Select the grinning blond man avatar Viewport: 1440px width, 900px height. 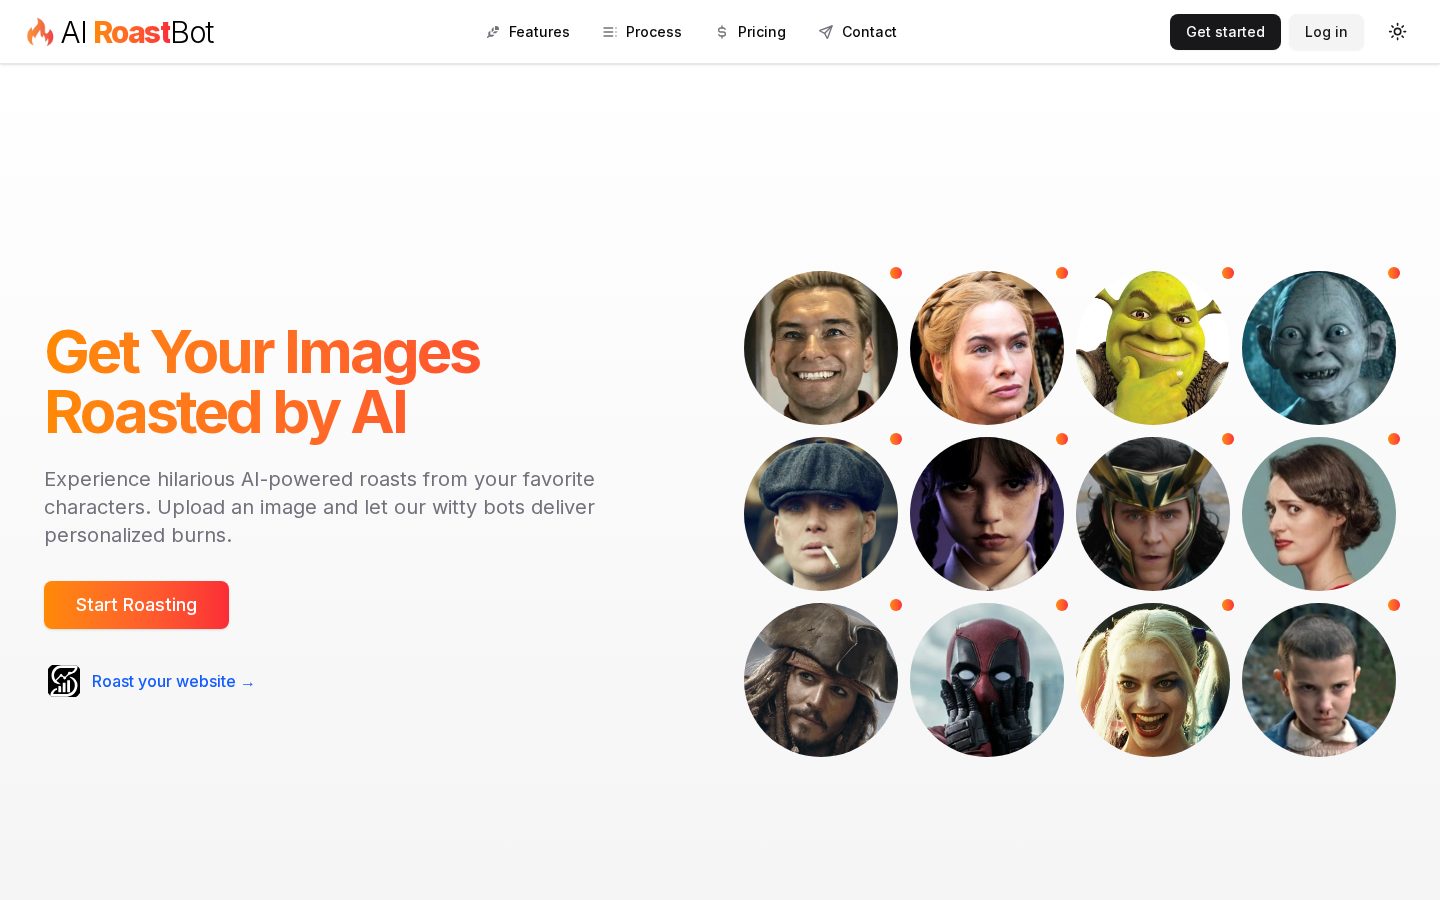821,348
